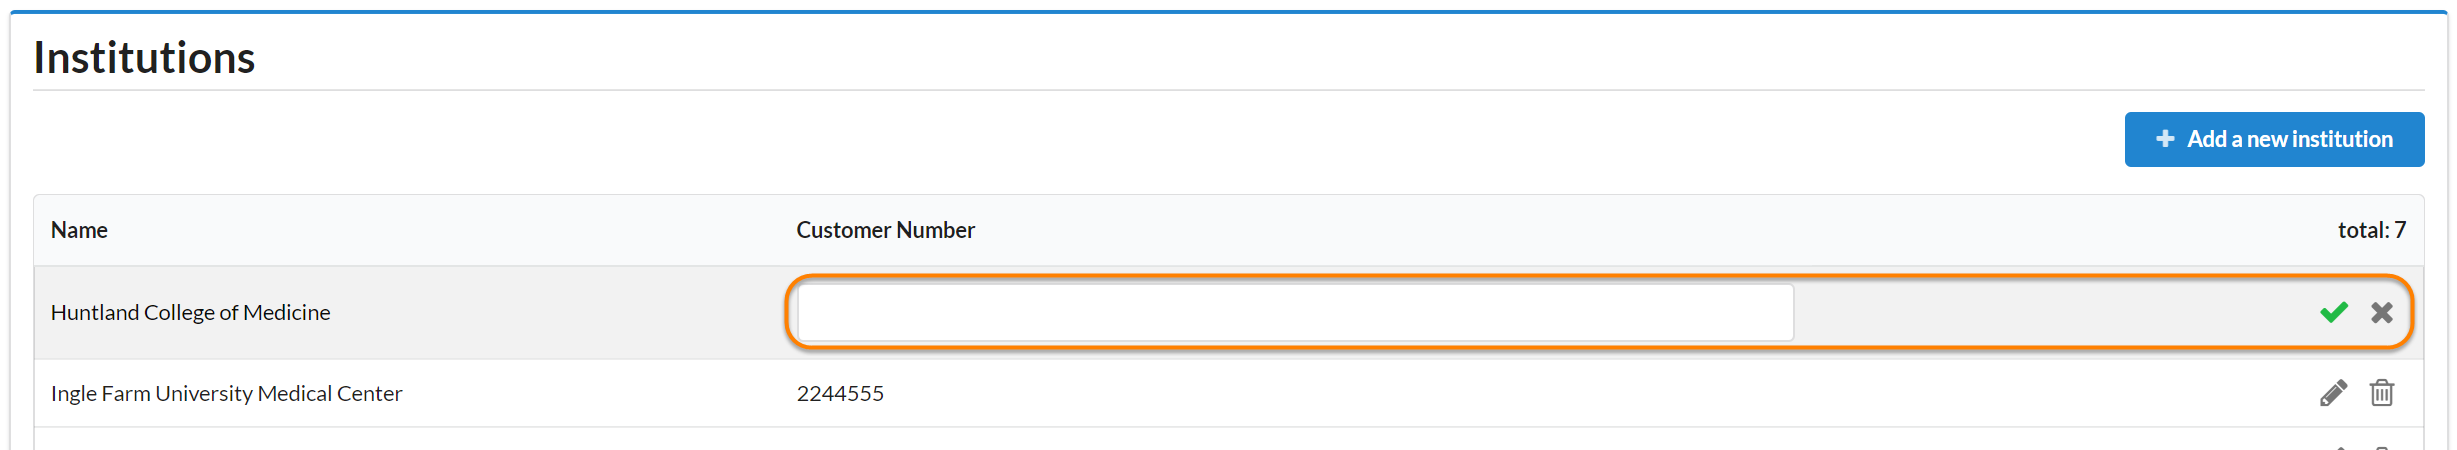The height and width of the screenshot is (450, 2457).
Task: Select the Ingle Farm University Medical Center name
Action: pos(226,394)
